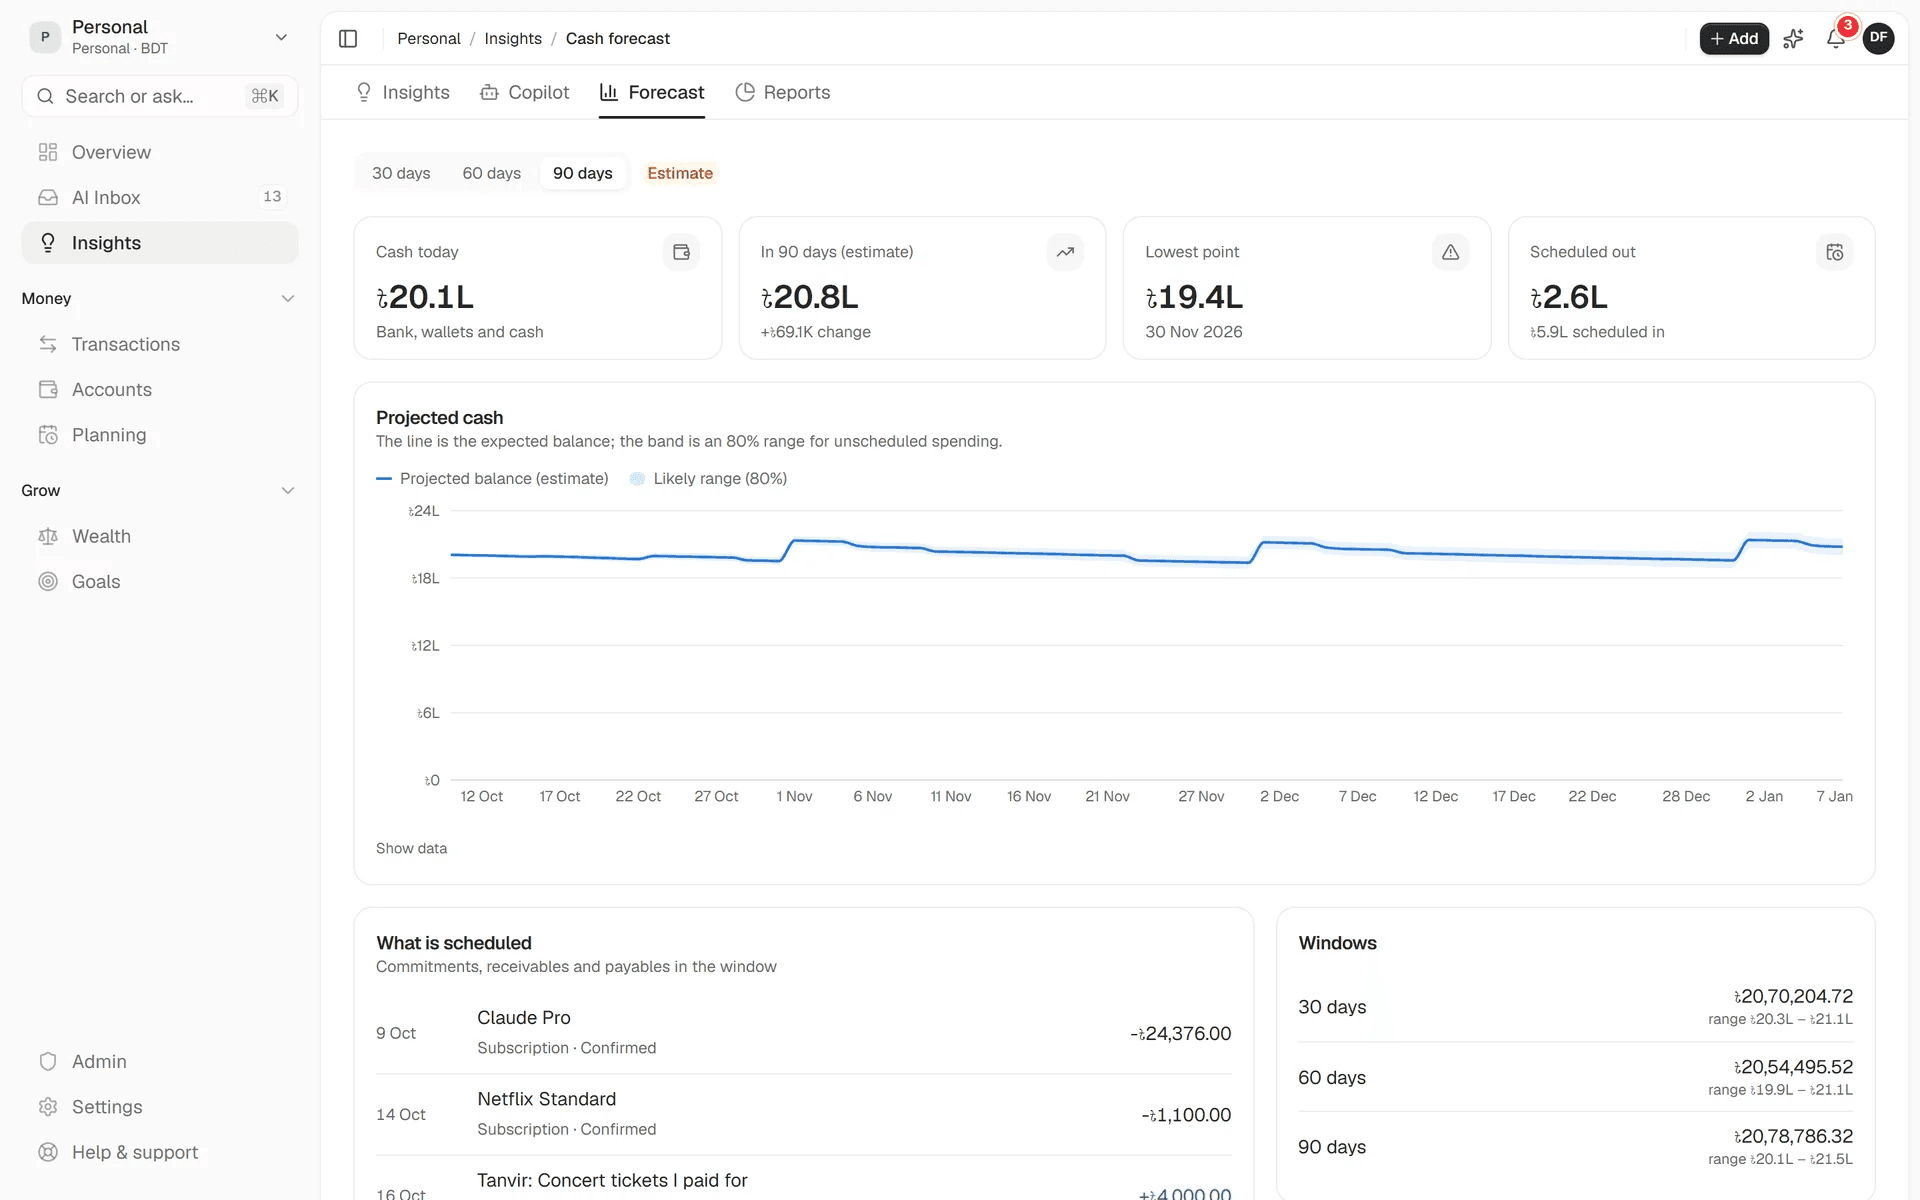Focus the Search or ask field
The image size is (1920, 1200).
[160, 96]
